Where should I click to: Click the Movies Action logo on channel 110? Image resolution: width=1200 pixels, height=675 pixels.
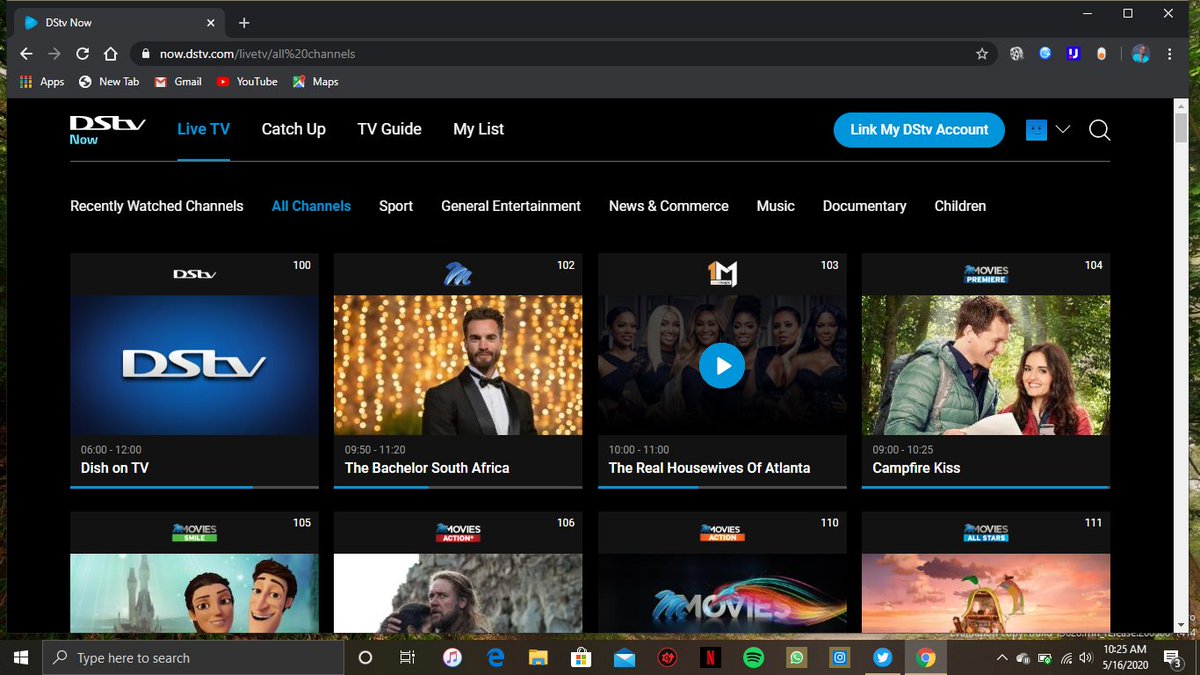722,532
